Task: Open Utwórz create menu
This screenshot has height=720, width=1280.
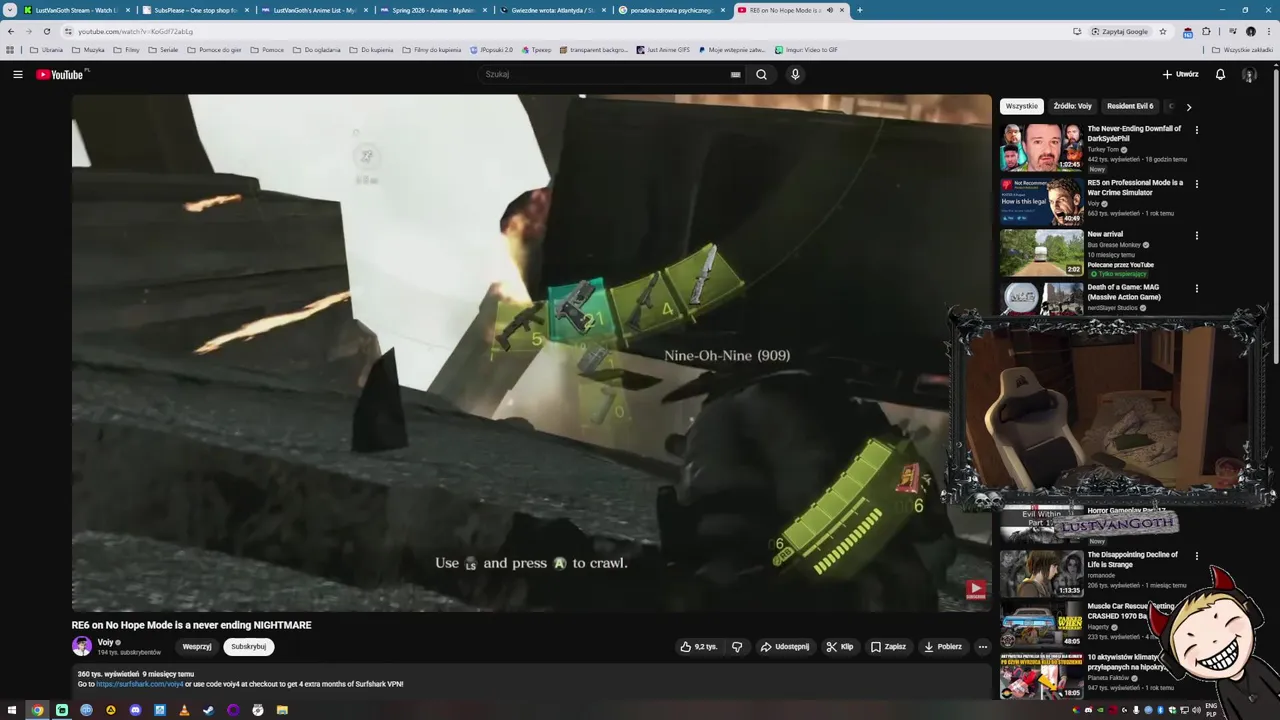Action: (x=1180, y=74)
